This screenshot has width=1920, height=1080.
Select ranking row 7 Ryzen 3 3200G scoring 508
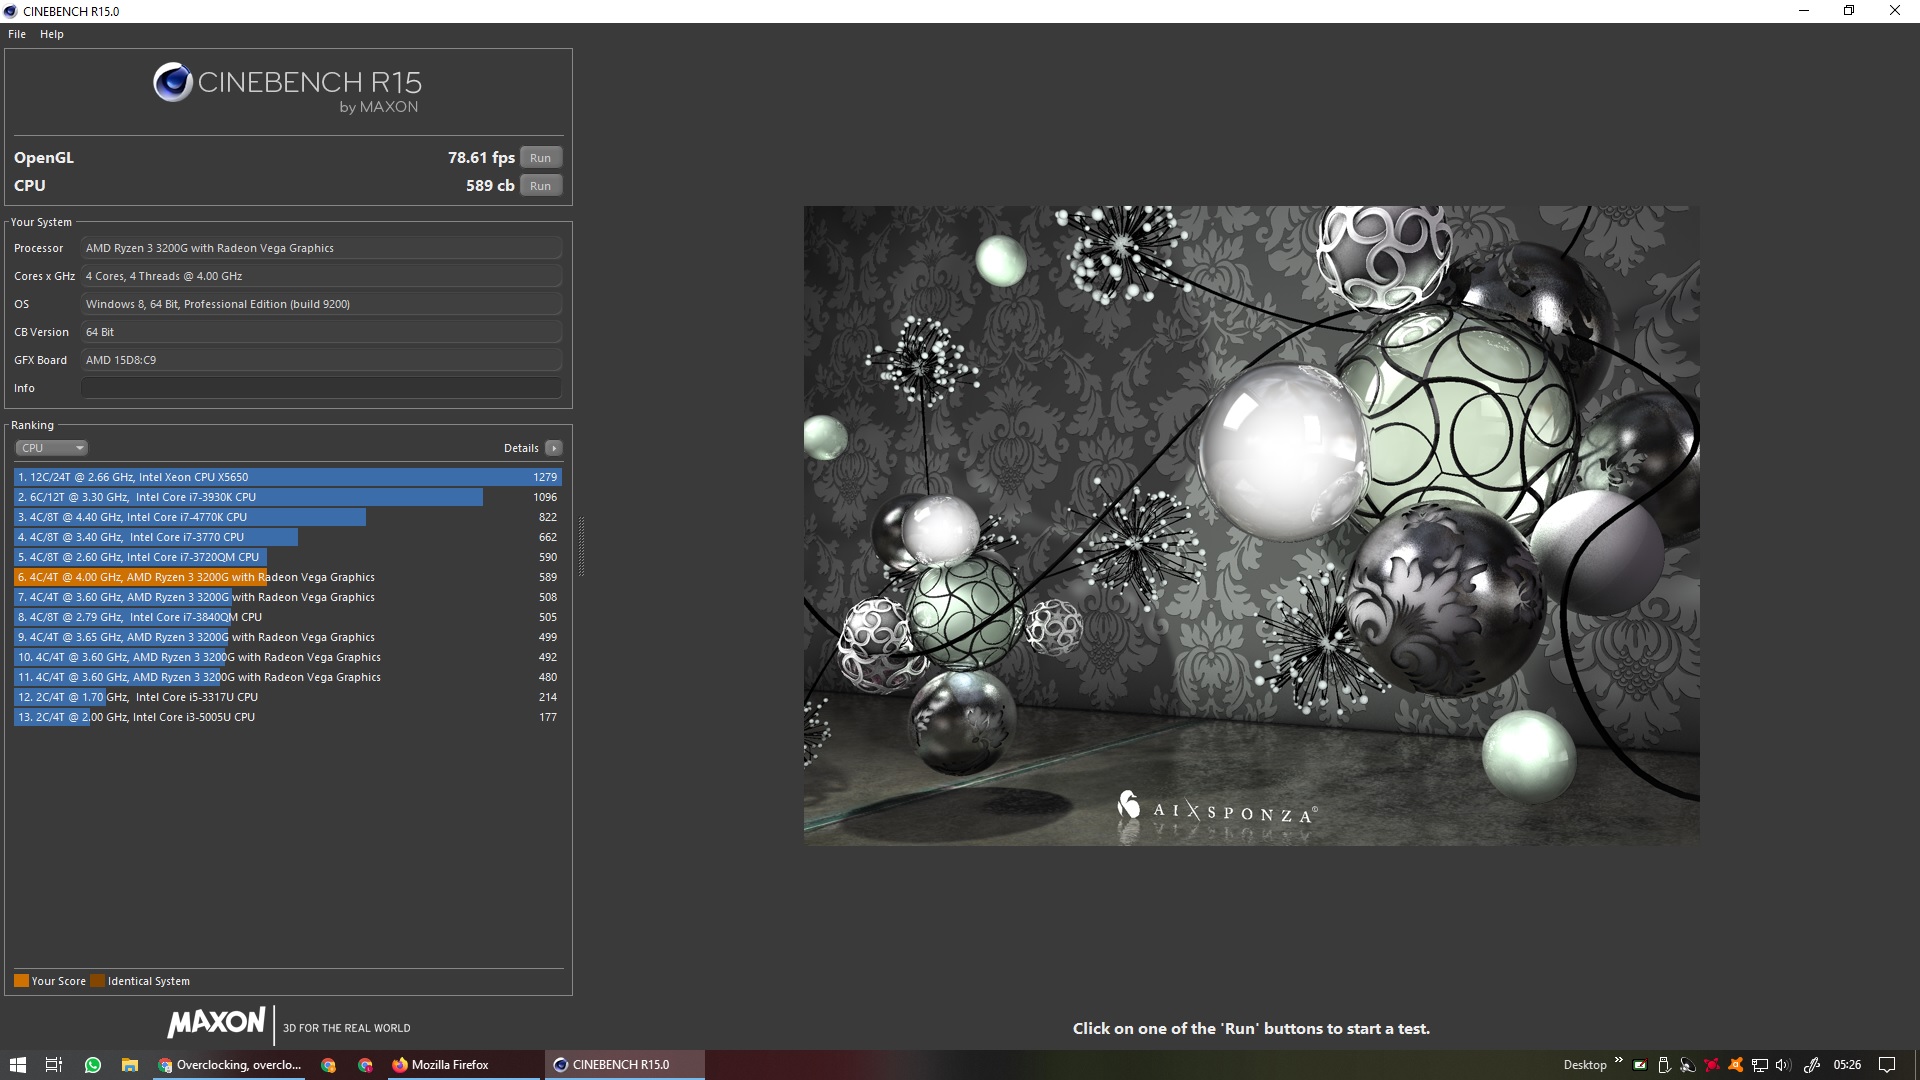(288, 597)
